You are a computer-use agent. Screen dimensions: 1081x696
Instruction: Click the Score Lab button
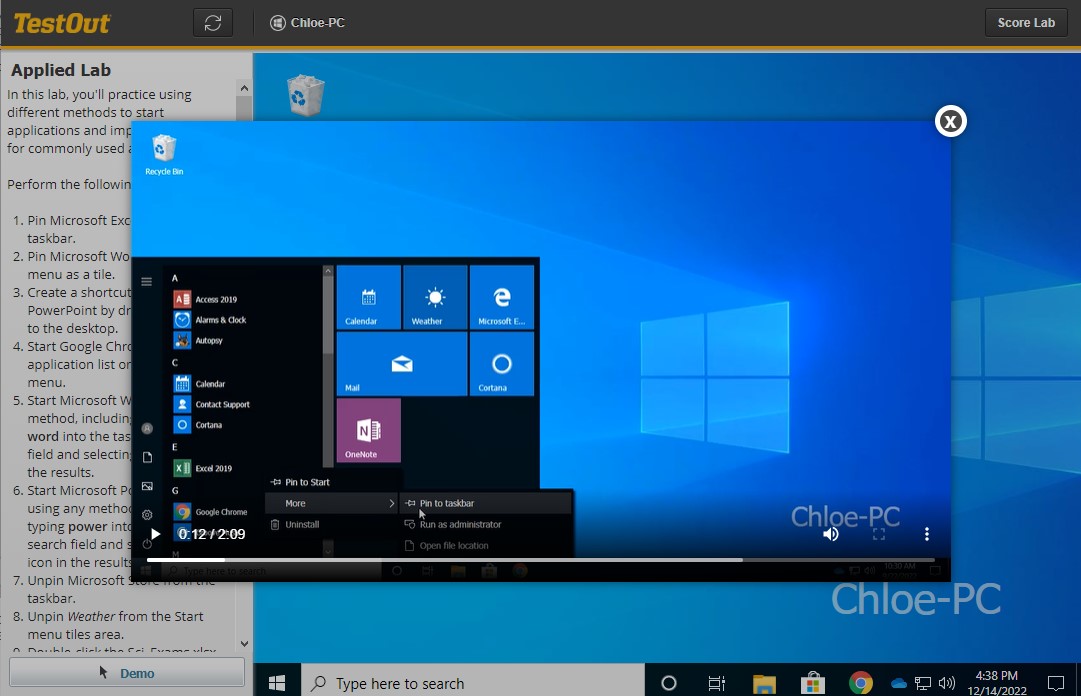1026,23
